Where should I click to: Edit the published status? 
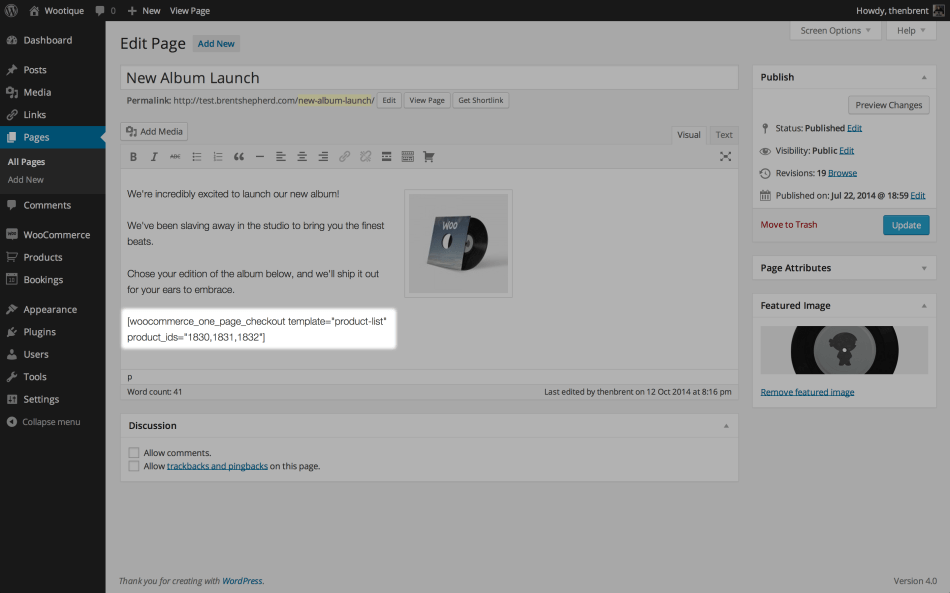click(854, 128)
